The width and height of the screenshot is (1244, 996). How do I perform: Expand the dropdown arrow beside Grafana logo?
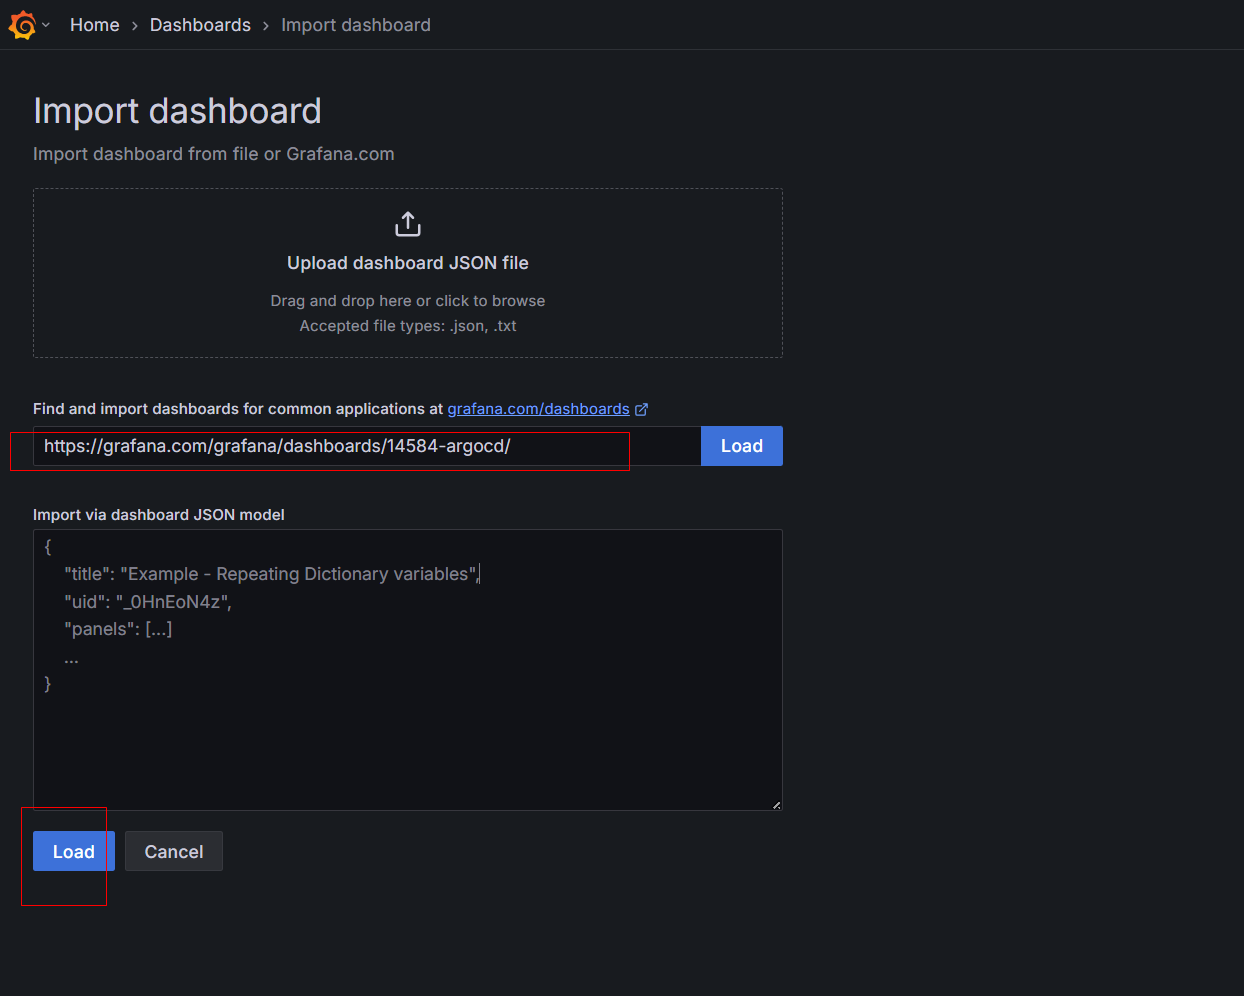46,25
